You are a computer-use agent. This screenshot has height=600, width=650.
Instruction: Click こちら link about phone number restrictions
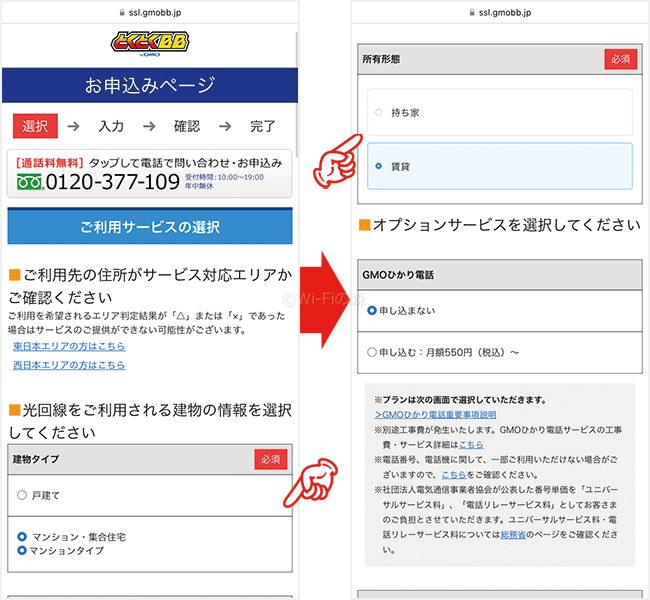click(454, 475)
